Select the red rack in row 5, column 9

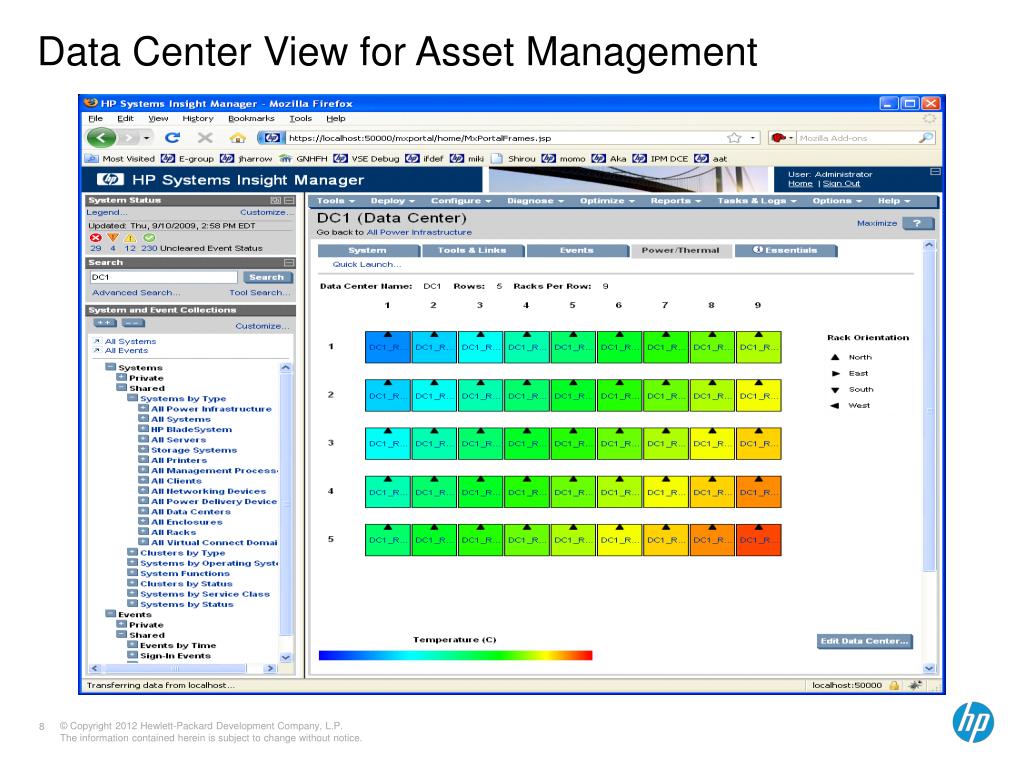pyautogui.click(x=759, y=540)
